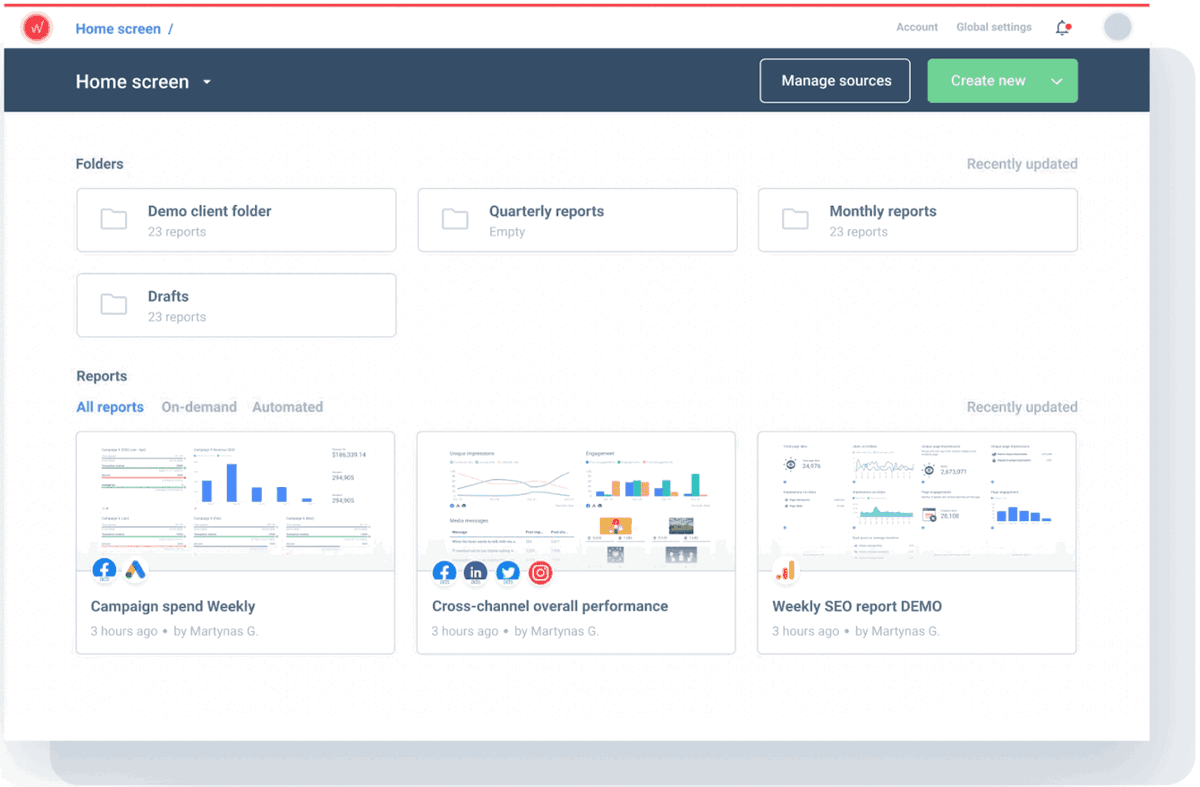Screen dimensions: 1200x787
Task: Open notifications via the bell icon
Action: tap(1063, 27)
